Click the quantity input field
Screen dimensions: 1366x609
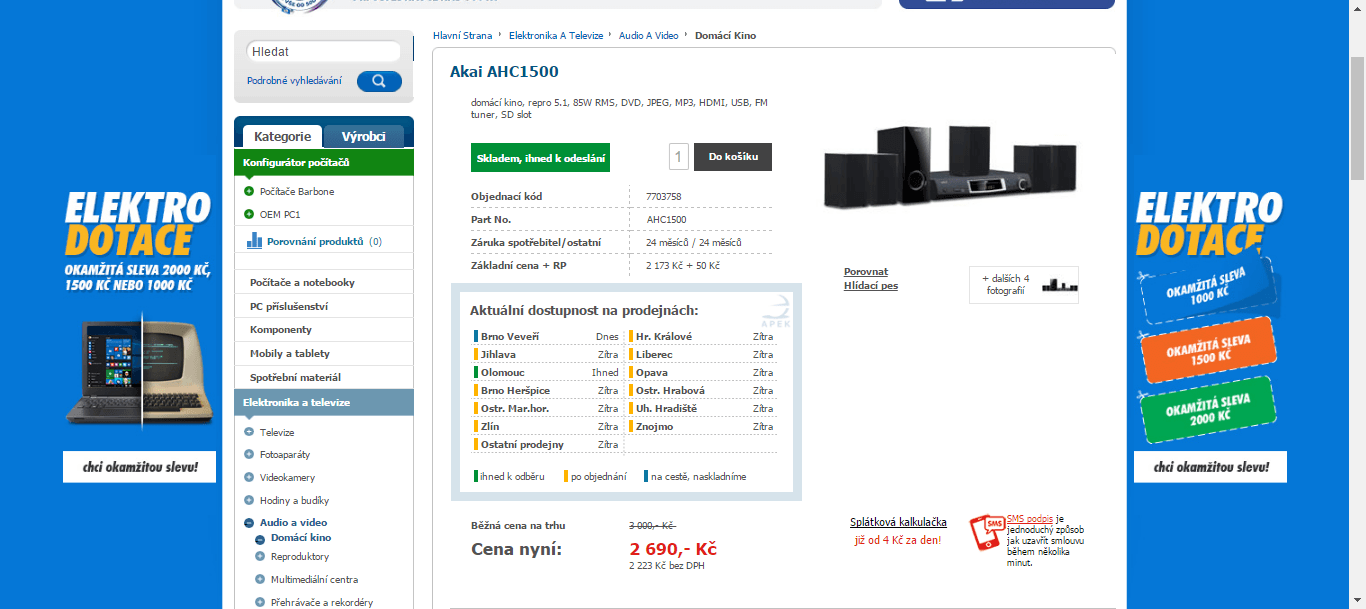pyautogui.click(x=679, y=157)
